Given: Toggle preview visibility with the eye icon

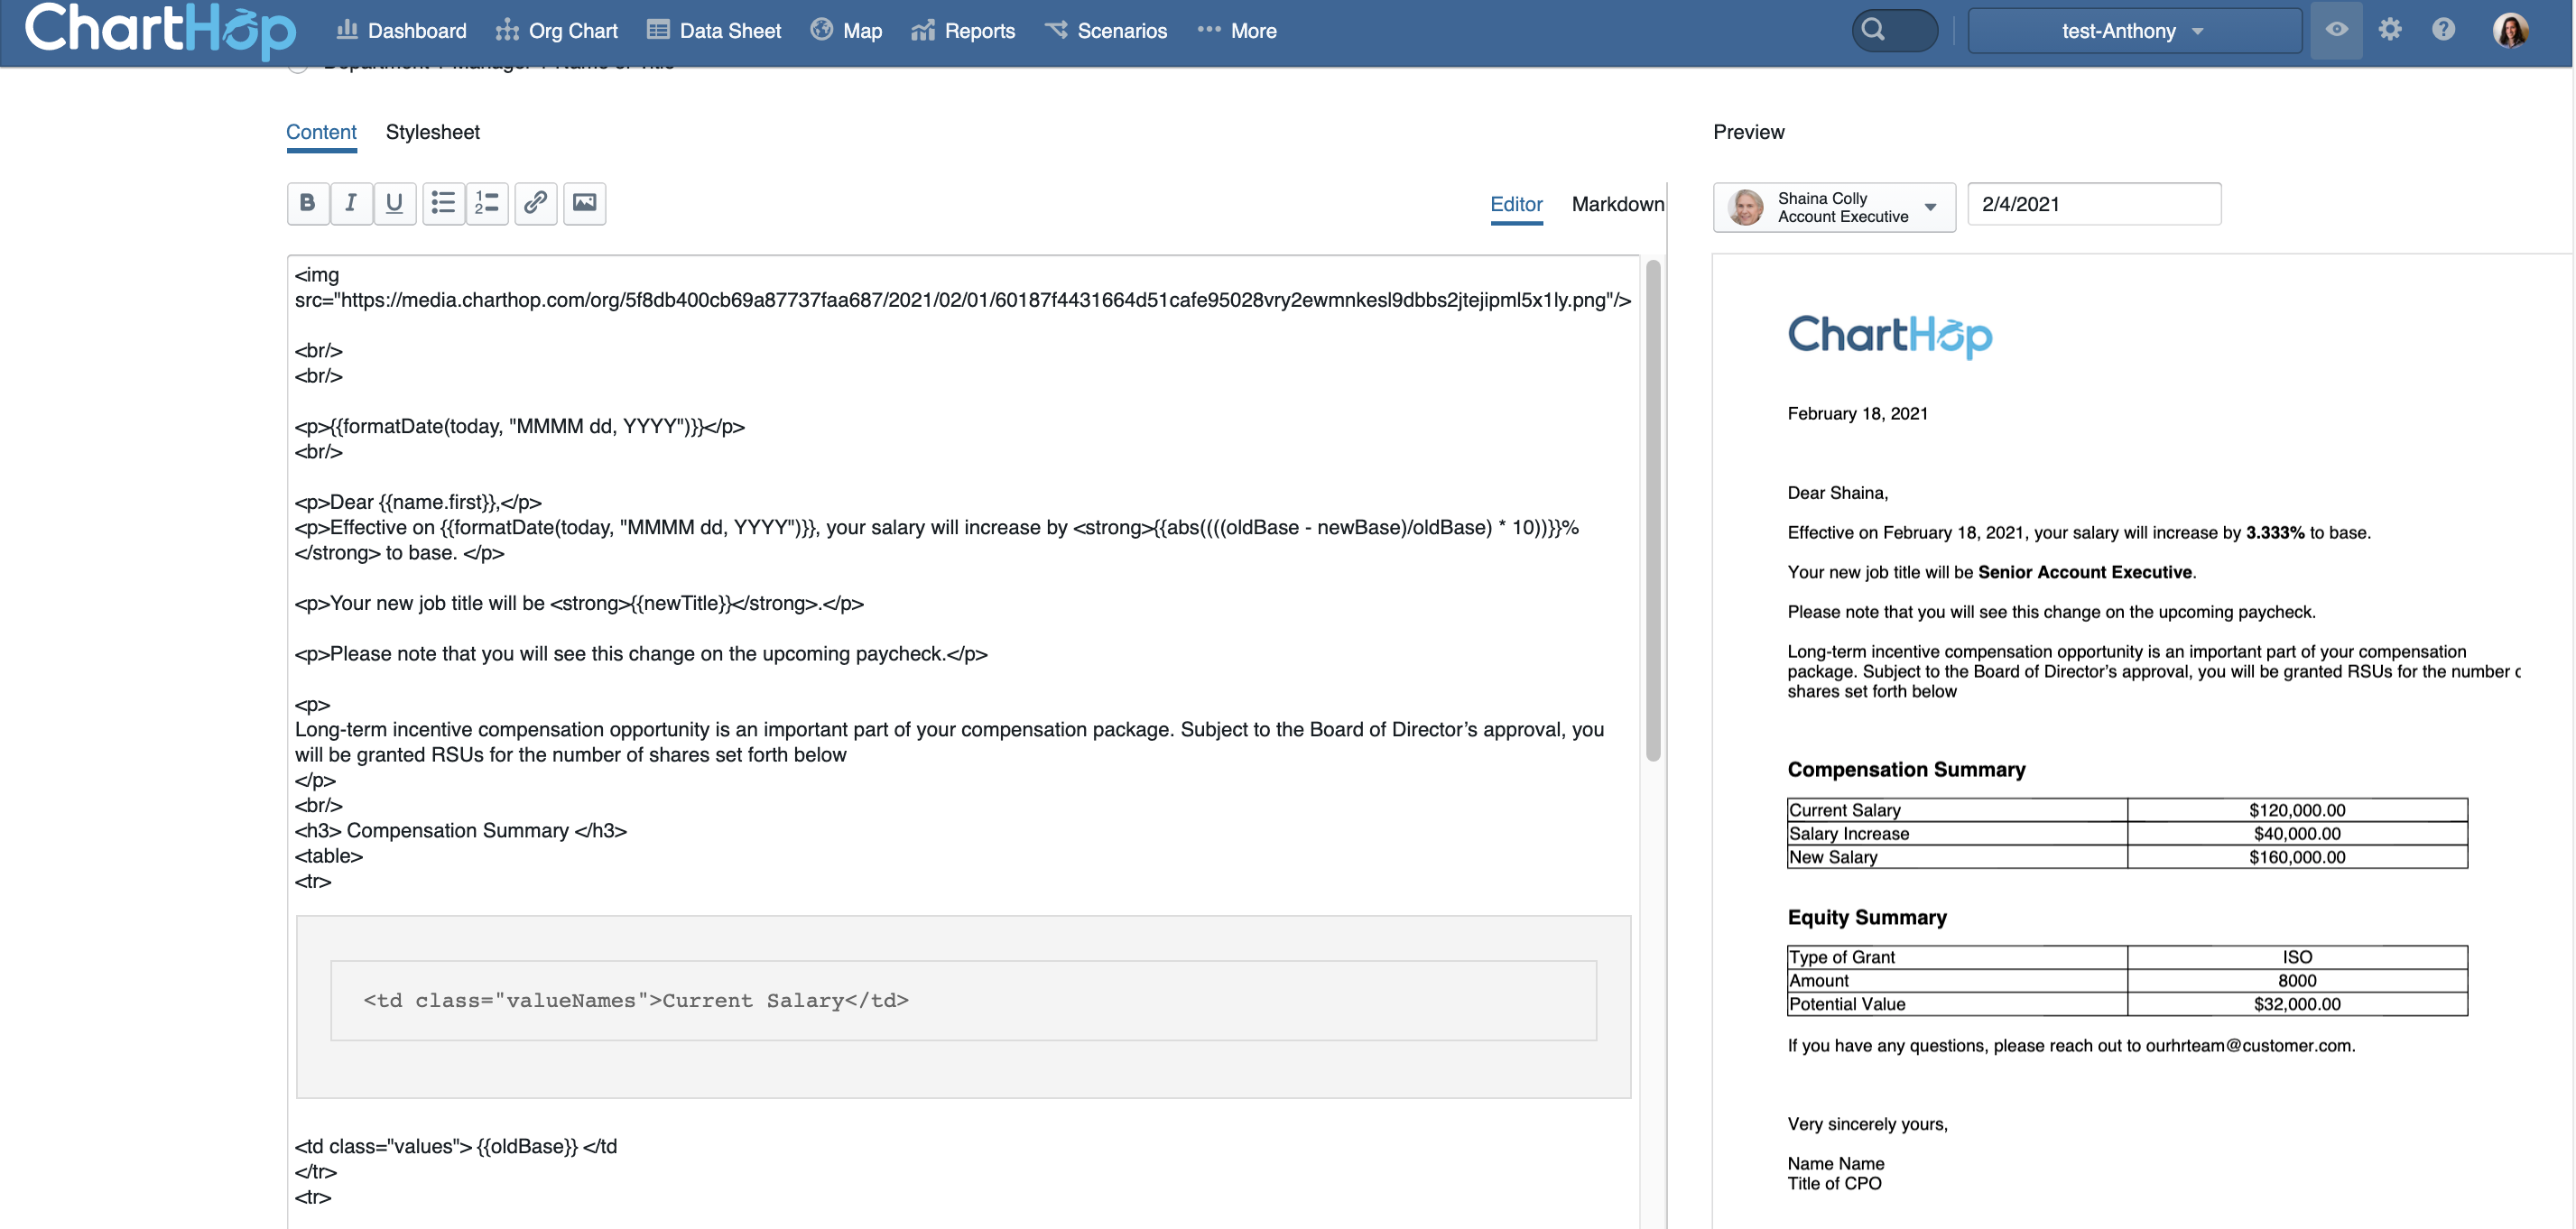Looking at the screenshot, I should coord(2335,30).
